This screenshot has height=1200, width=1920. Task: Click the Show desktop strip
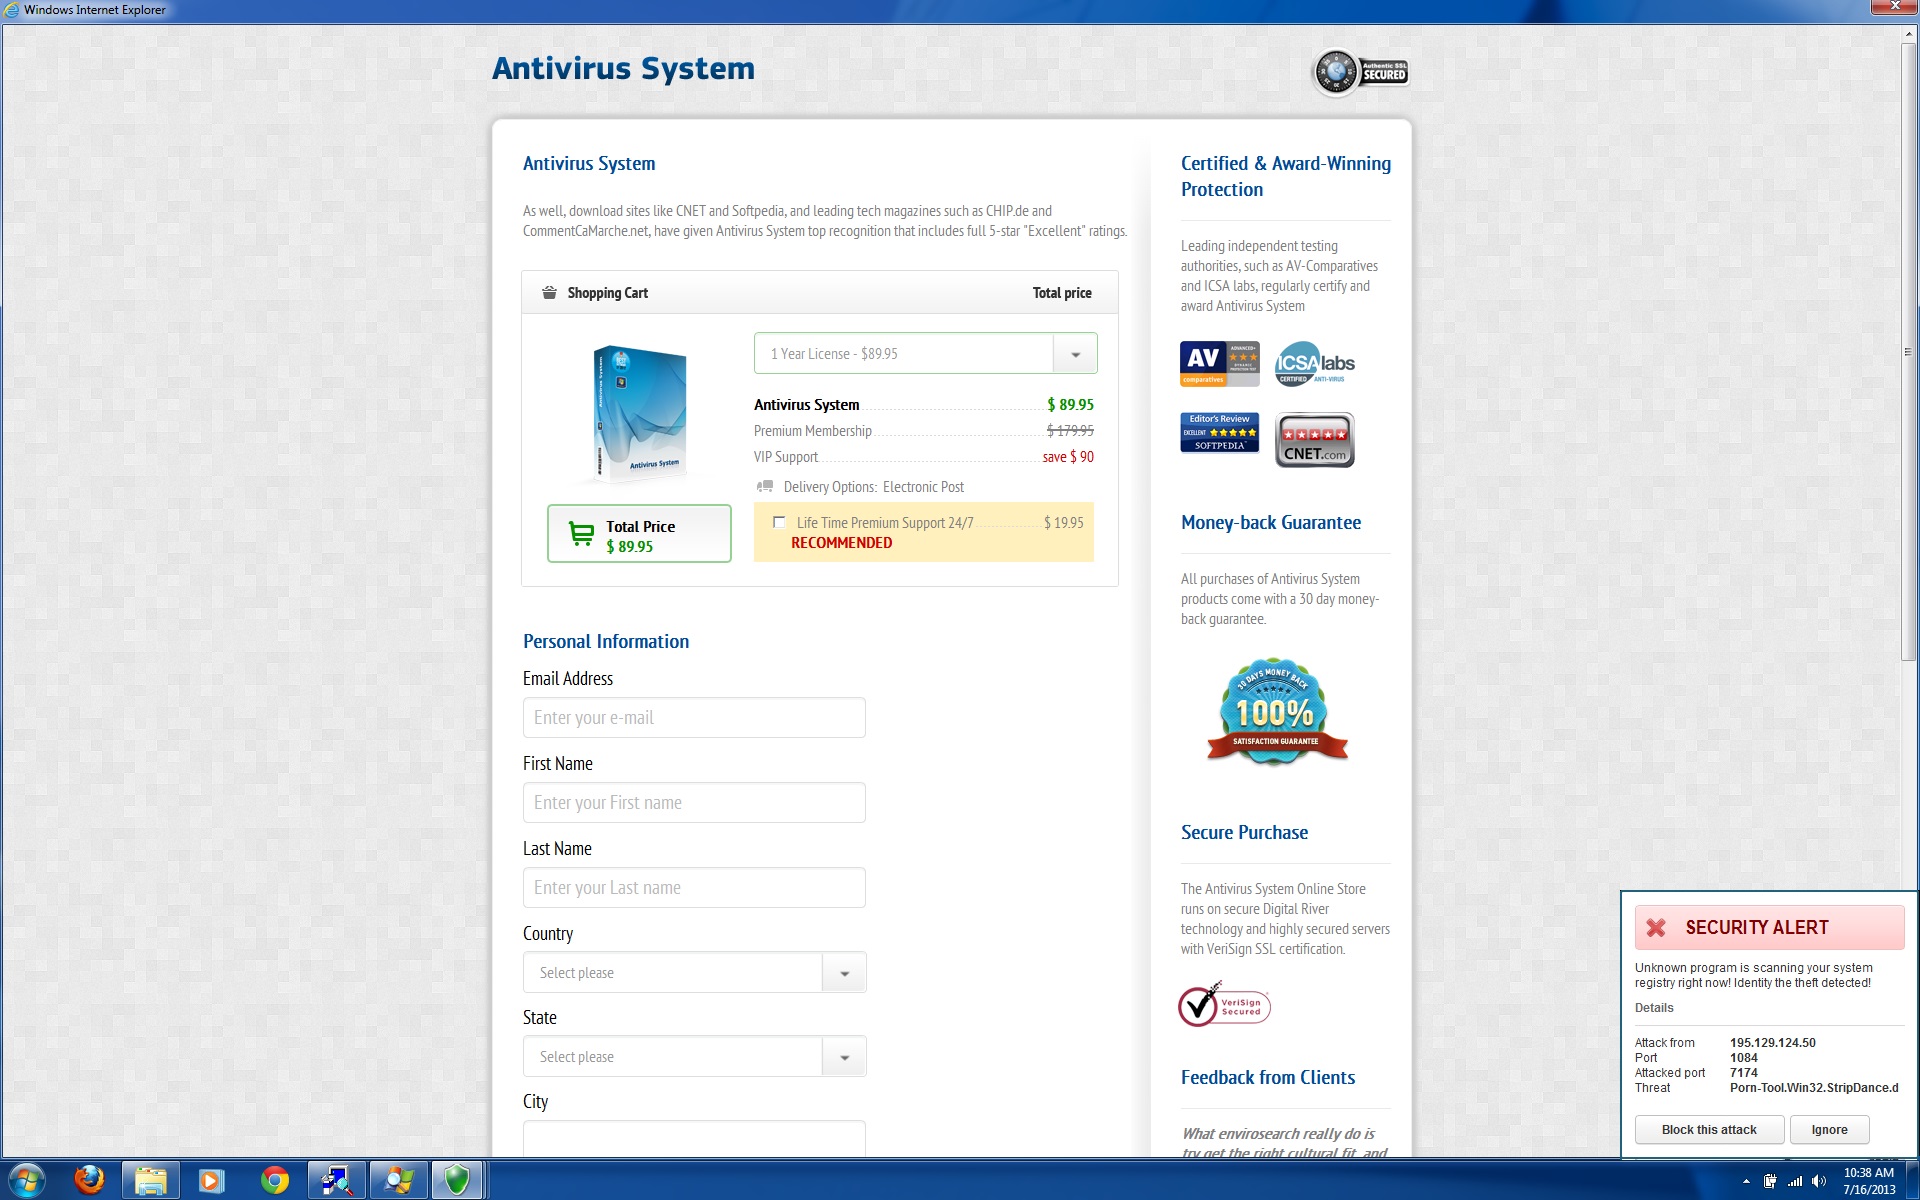click(1912, 1181)
